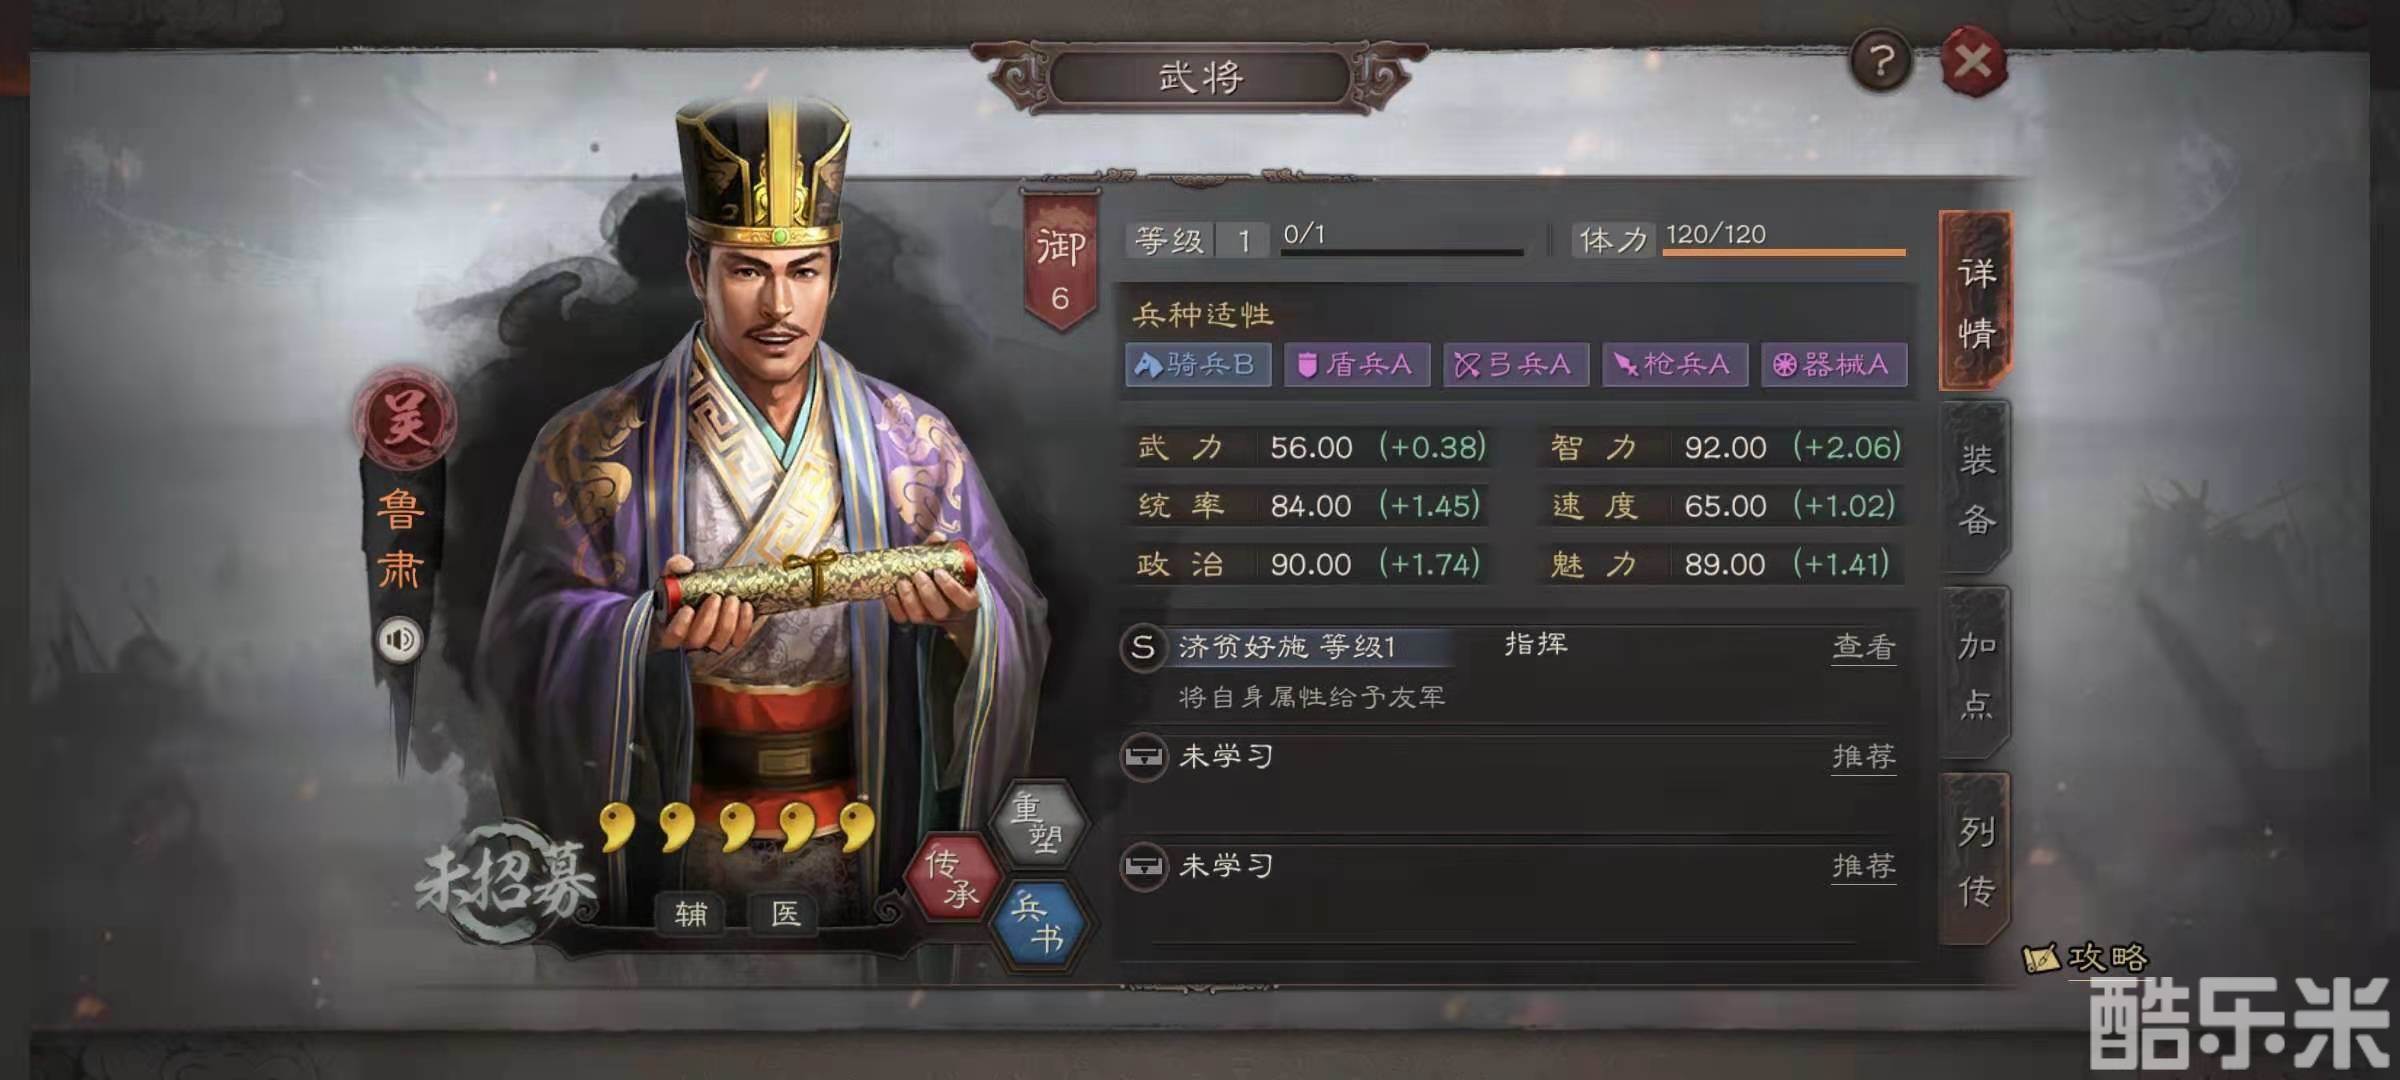The height and width of the screenshot is (1080, 2400).
Task: Click the orange 体力 stamina bar
Action: tap(1784, 252)
